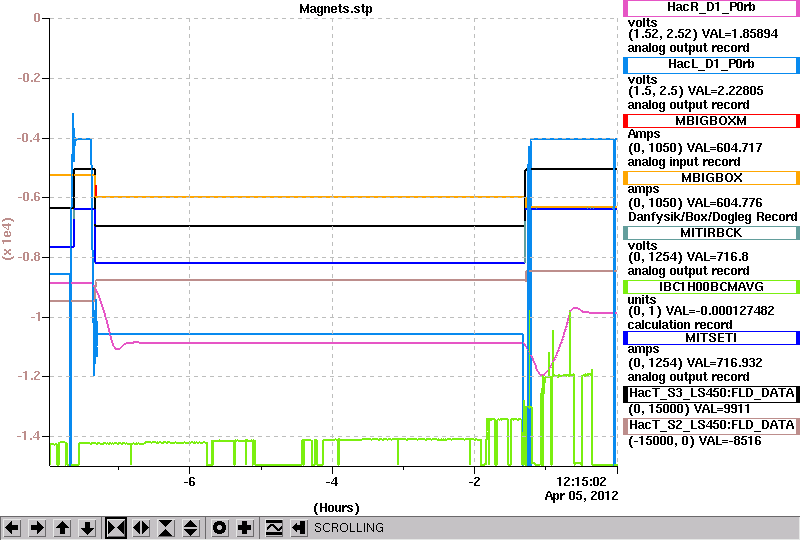Click the 'calculation record' description
Screen dimensions: 800x540
680,325
